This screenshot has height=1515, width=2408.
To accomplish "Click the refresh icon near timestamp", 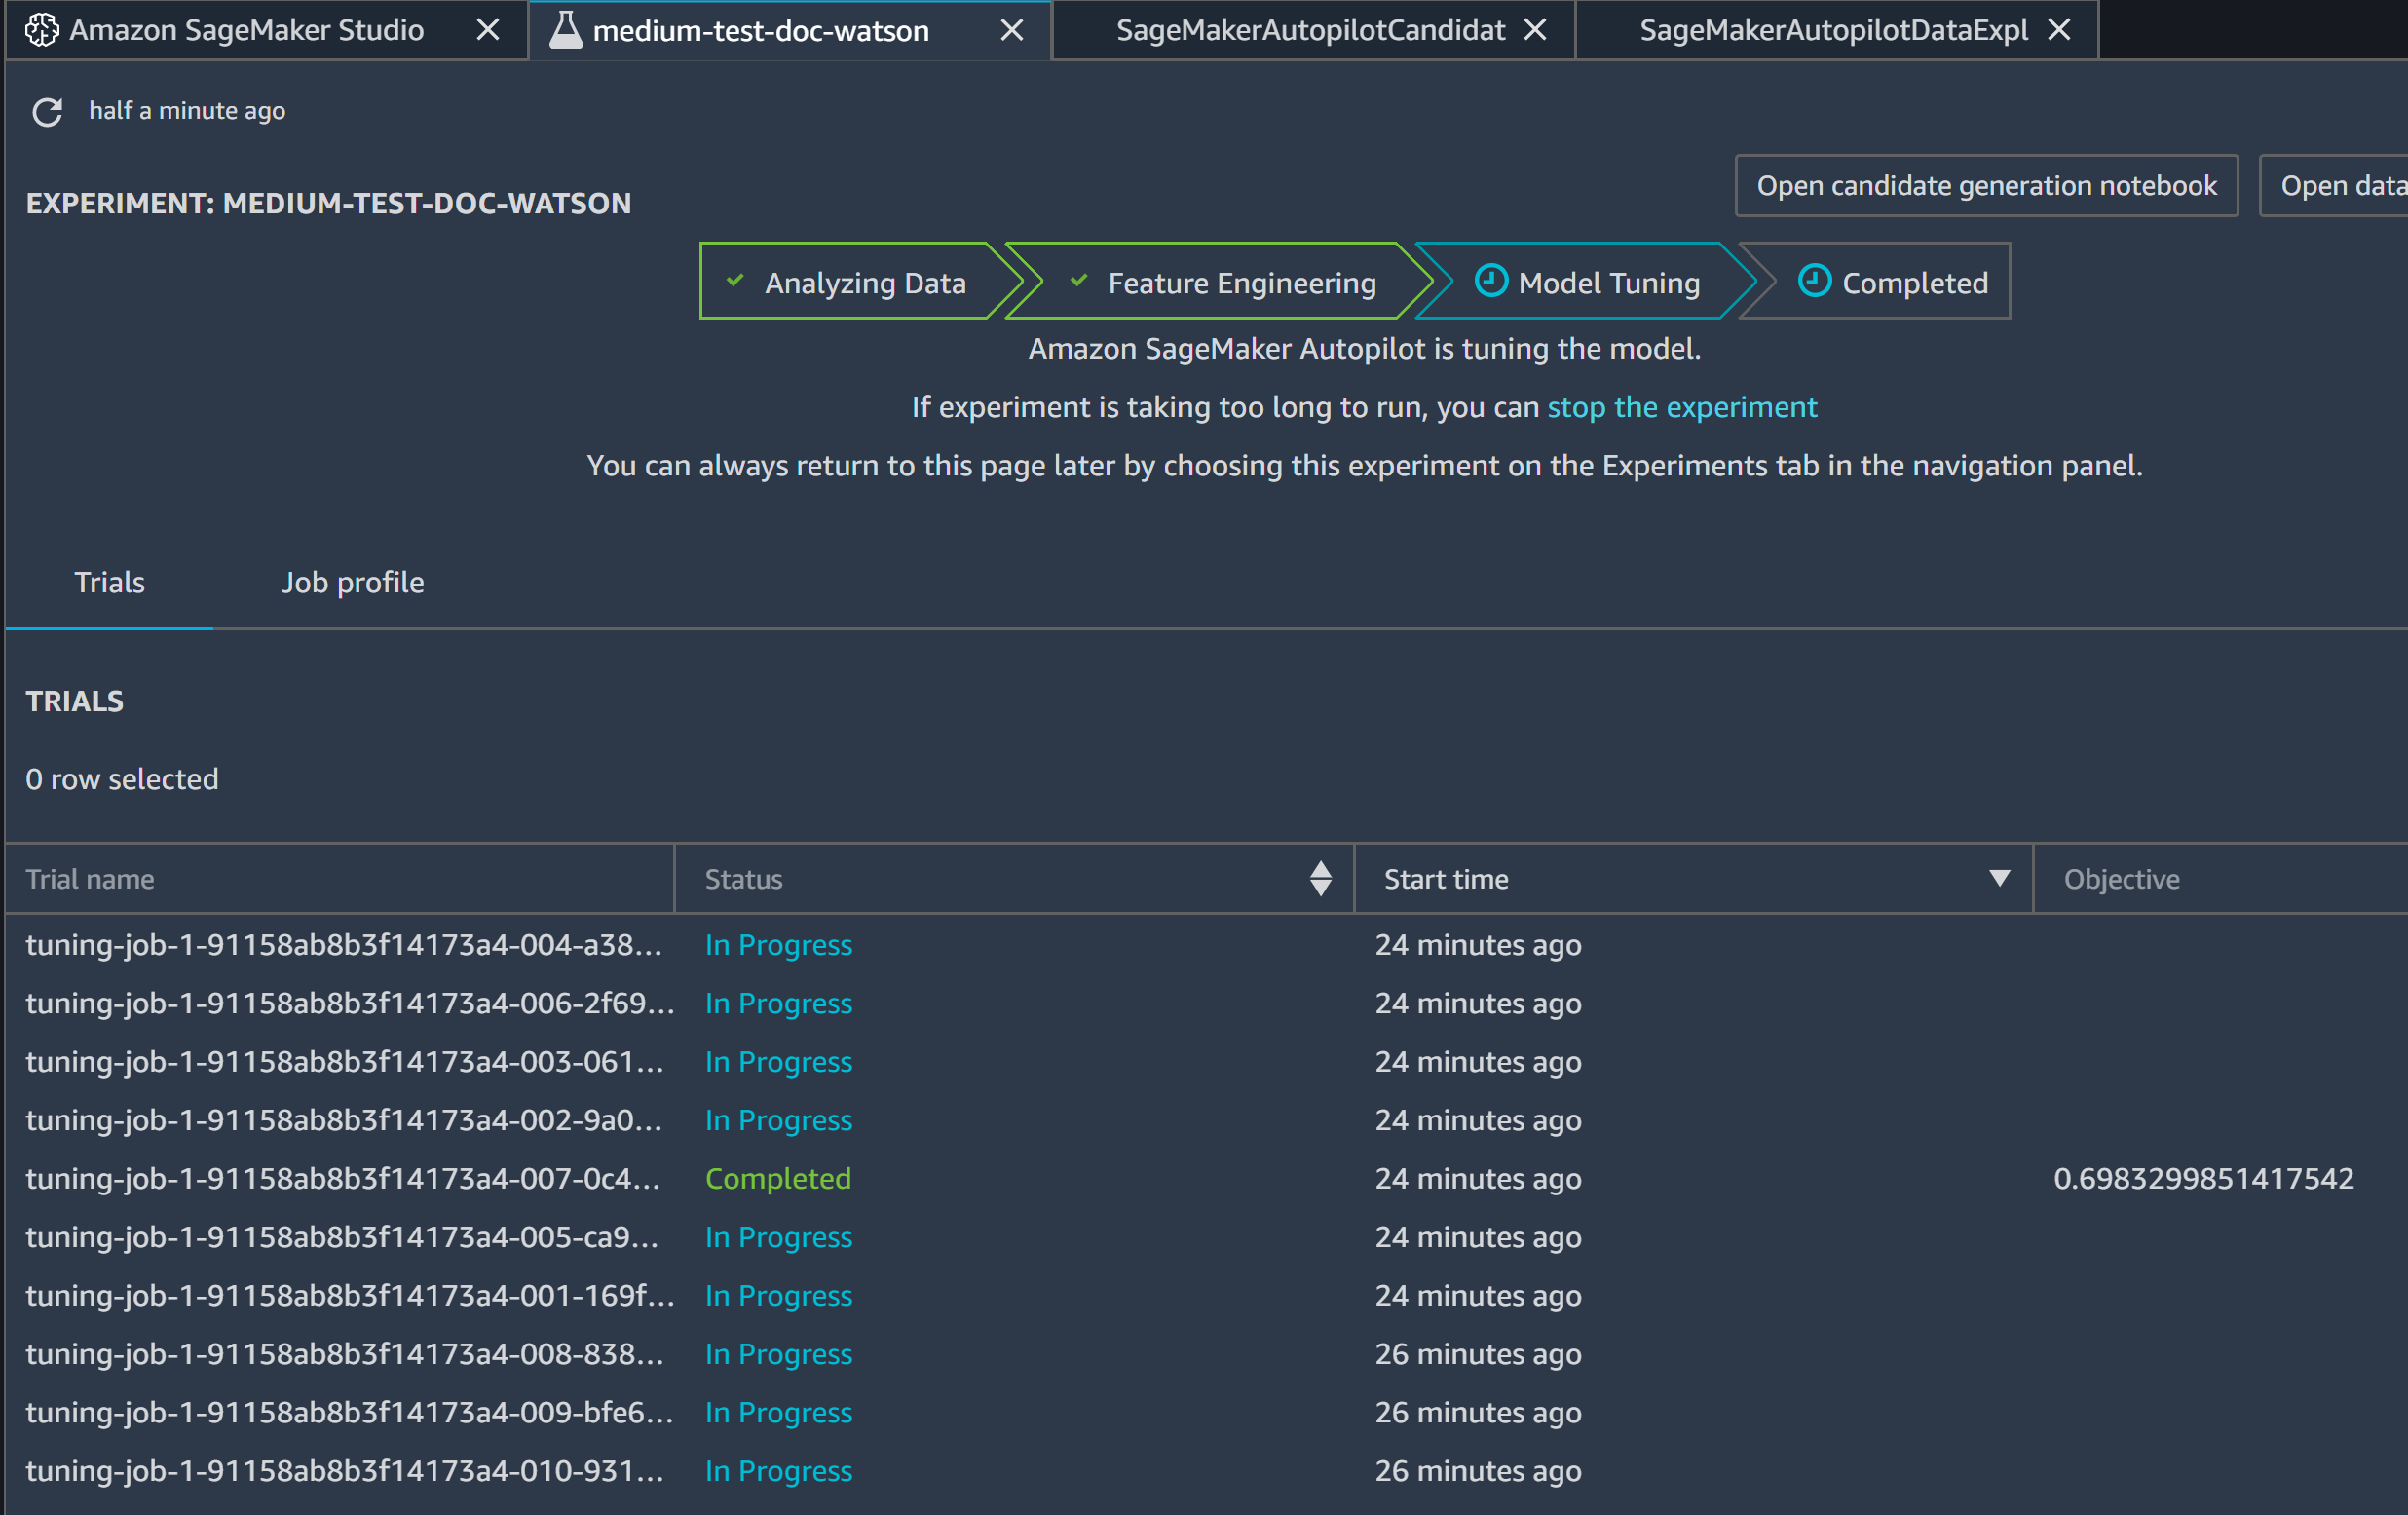I will point(47,112).
